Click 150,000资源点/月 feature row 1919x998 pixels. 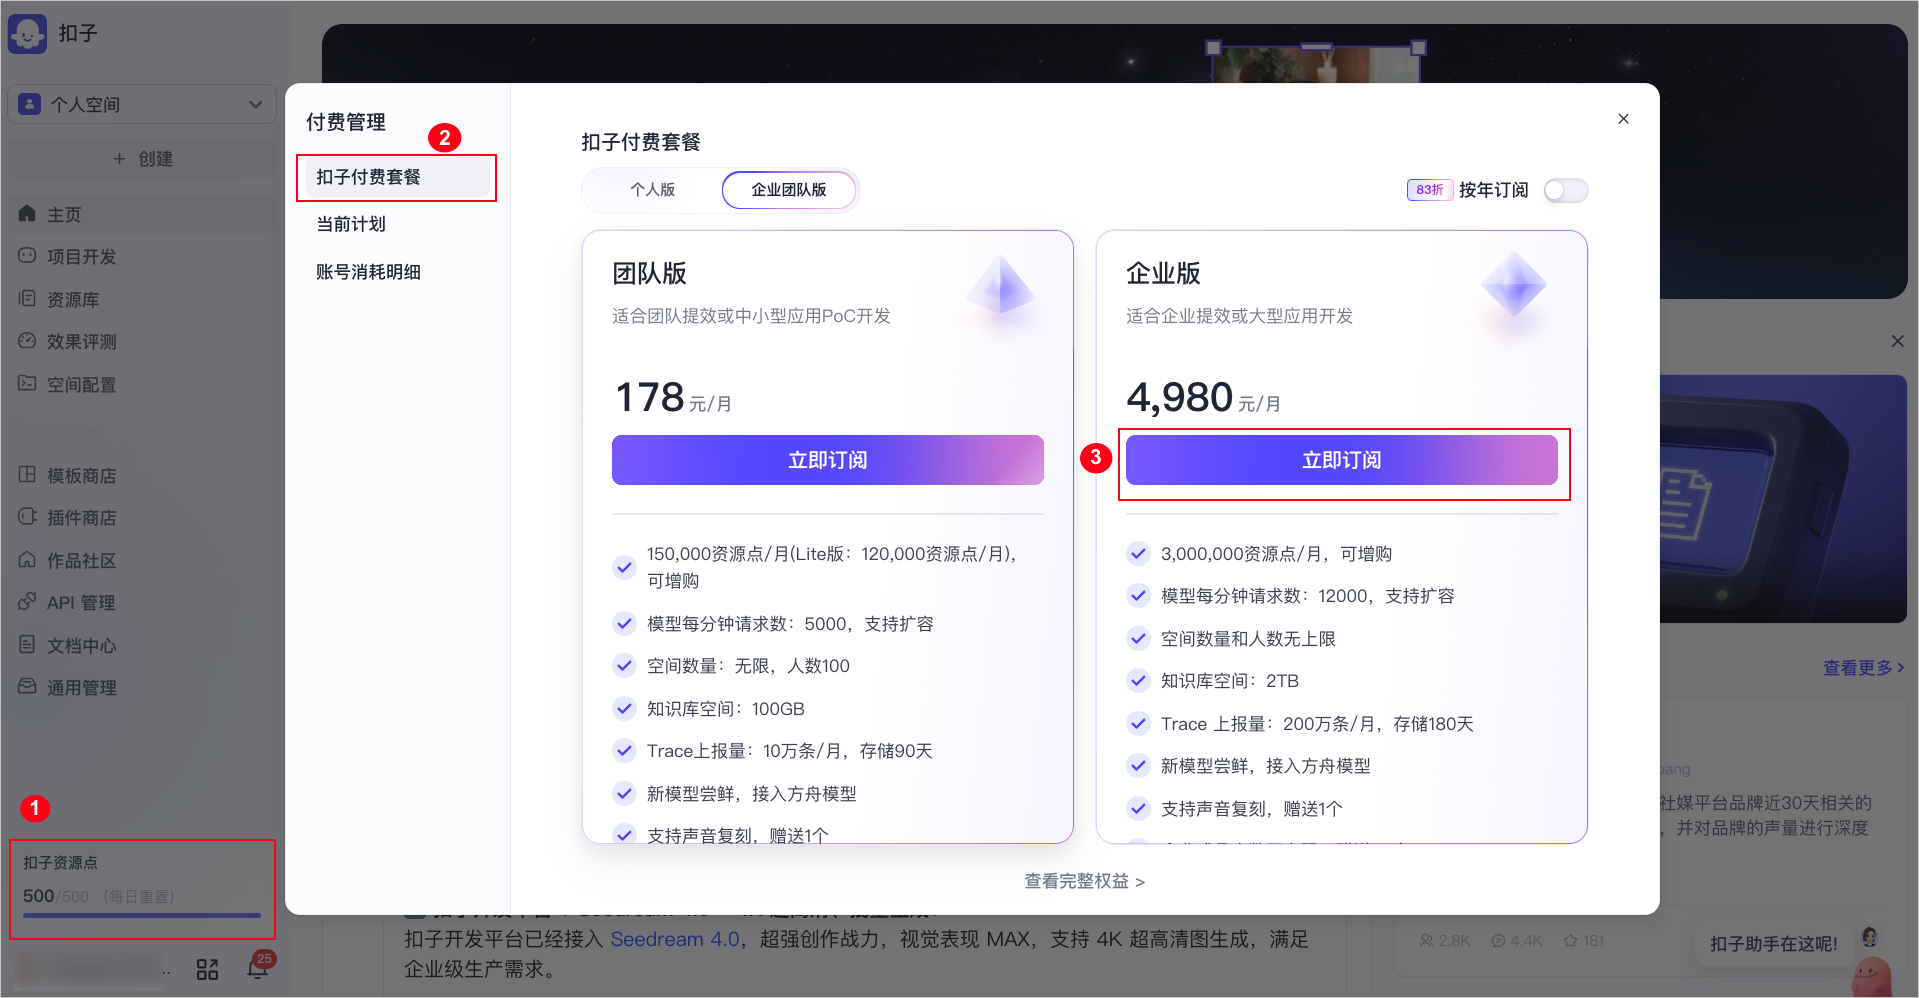pyautogui.click(x=815, y=567)
